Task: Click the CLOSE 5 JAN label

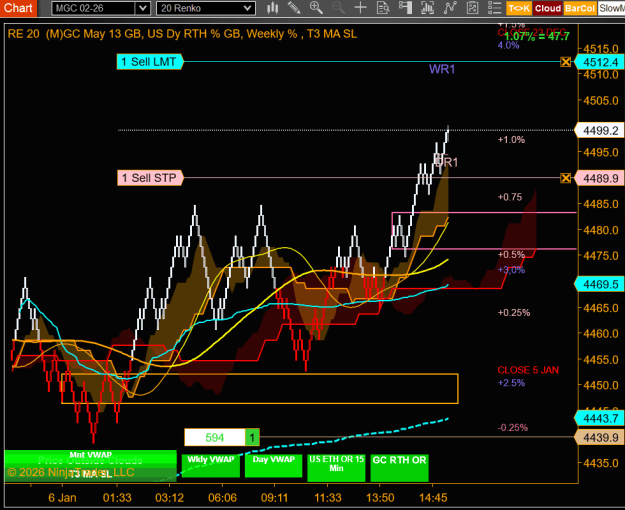Action: point(528,370)
